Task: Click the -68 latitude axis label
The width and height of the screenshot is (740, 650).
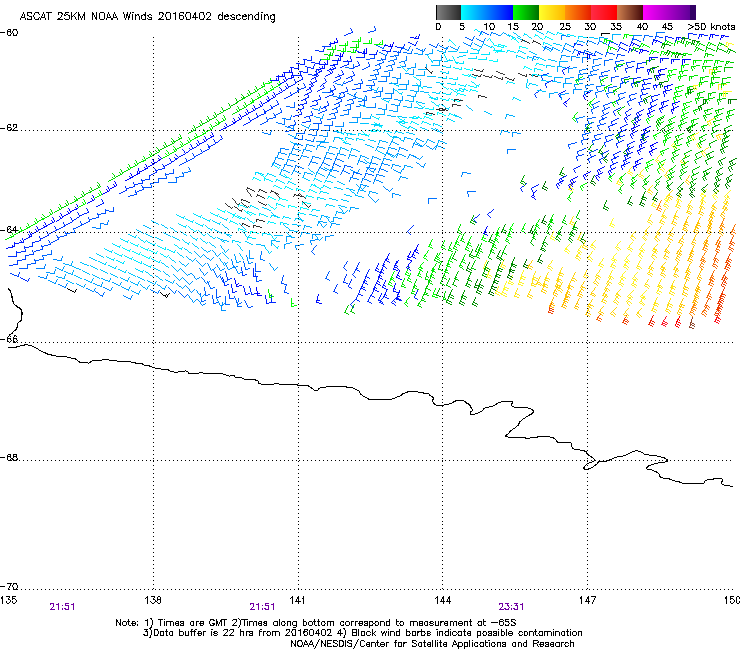Action: pos(9,457)
